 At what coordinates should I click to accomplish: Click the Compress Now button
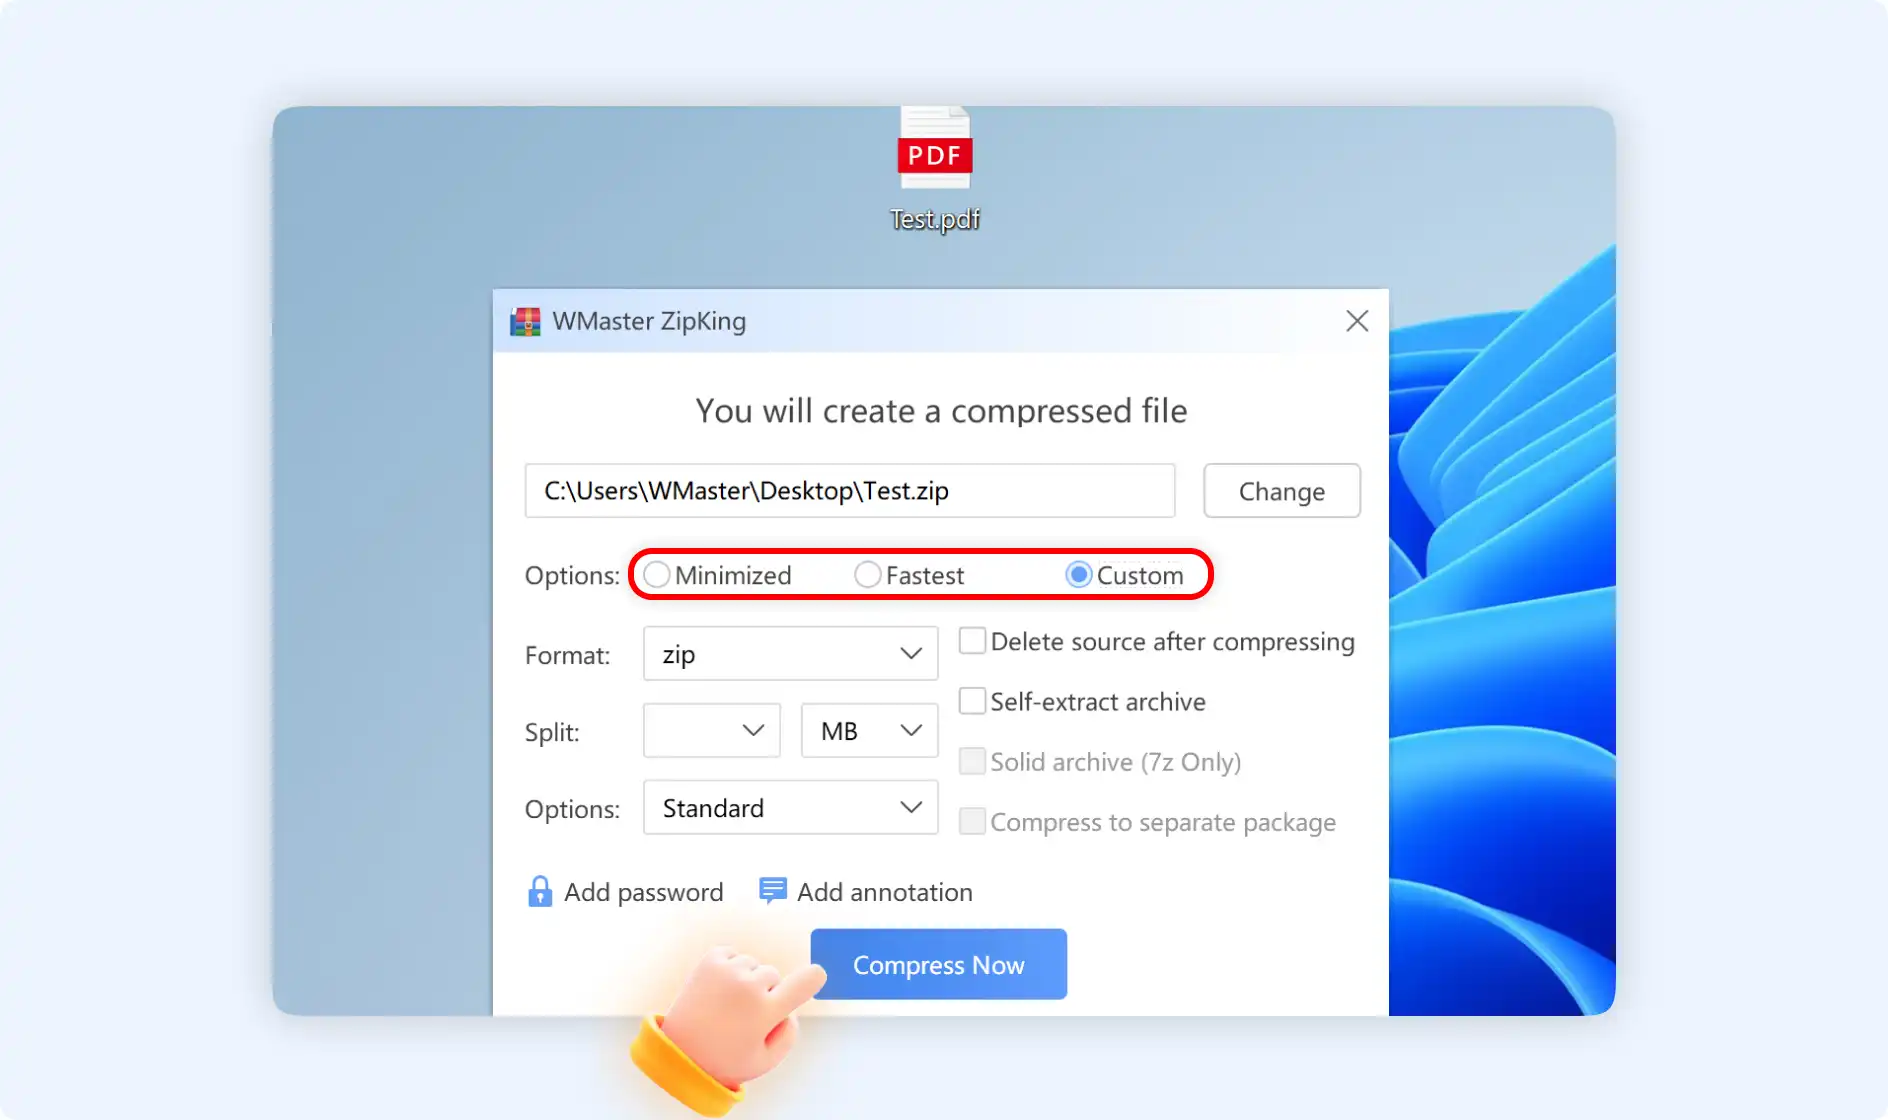tap(938, 964)
